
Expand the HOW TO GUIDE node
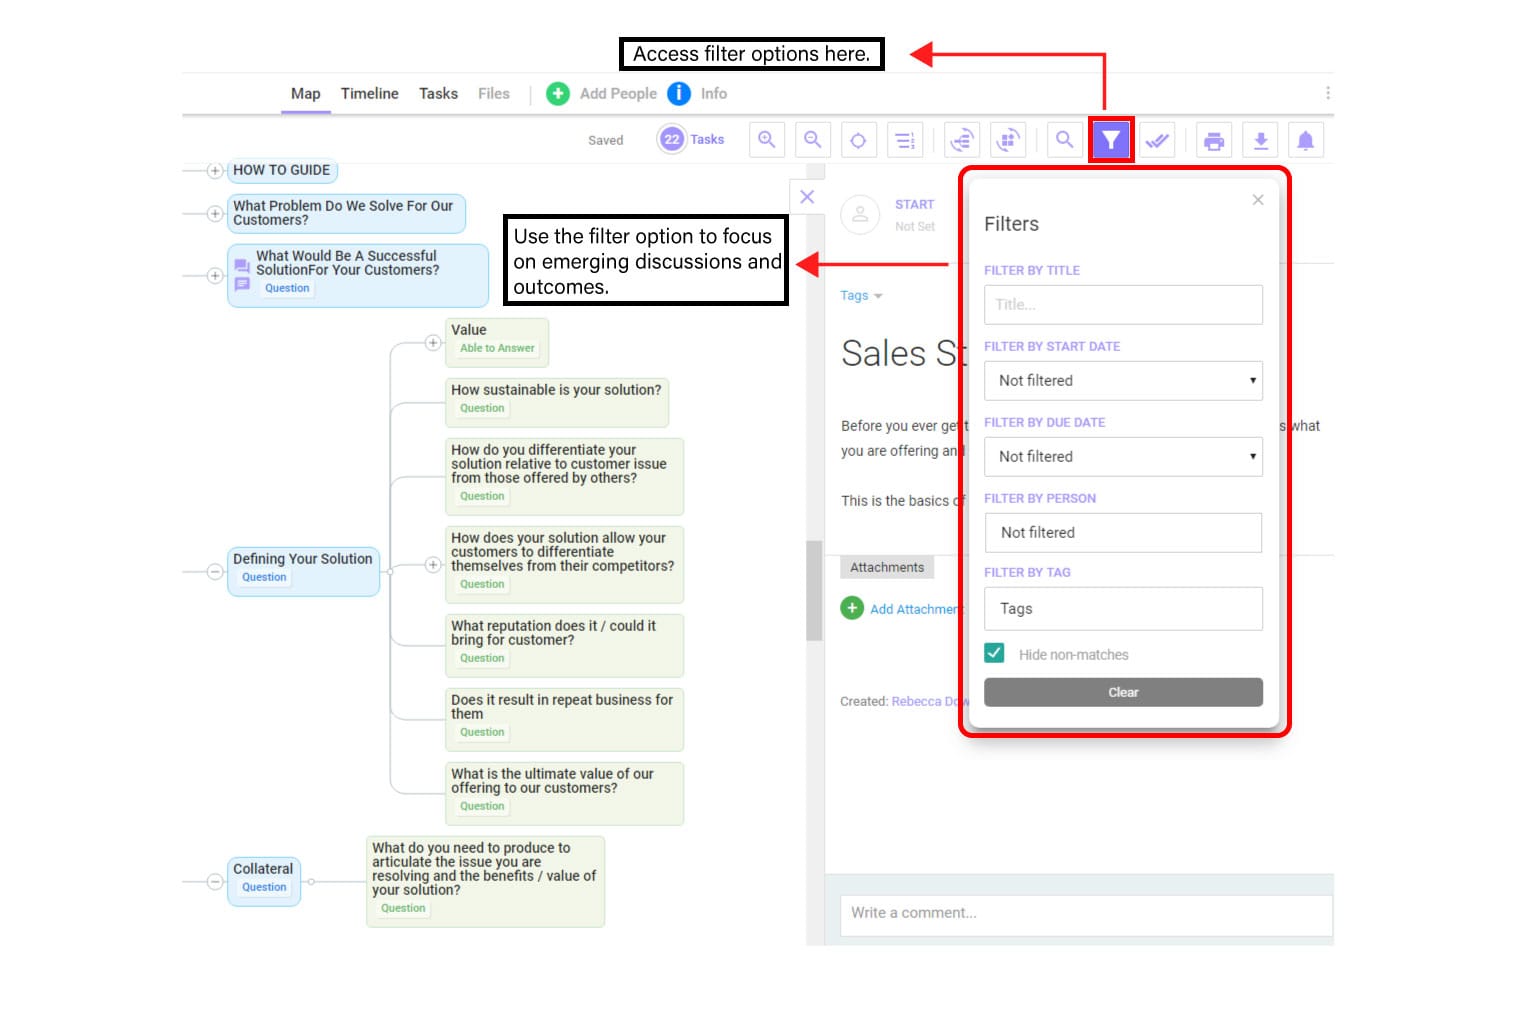[x=214, y=170]
